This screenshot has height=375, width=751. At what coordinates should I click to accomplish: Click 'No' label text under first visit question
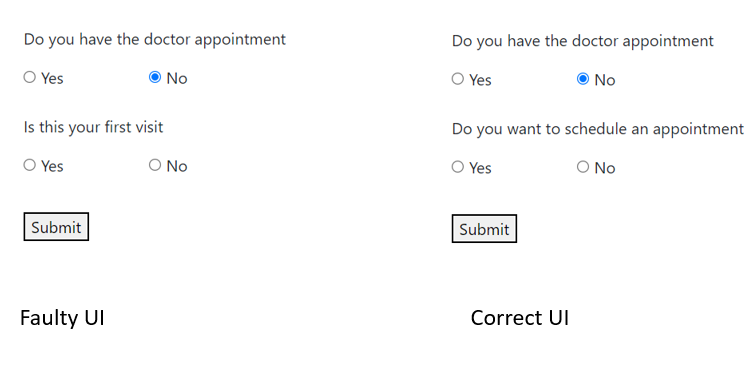pos(177,166)
